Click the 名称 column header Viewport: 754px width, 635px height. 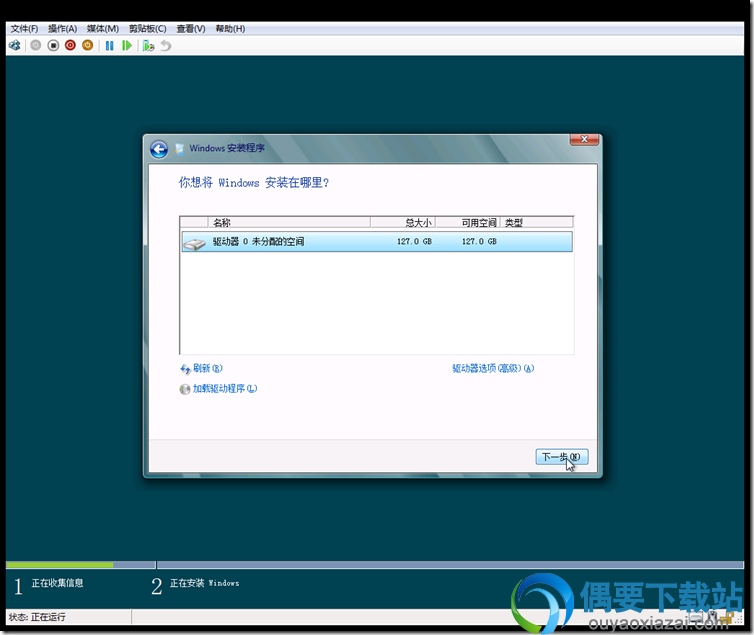click(x=289, y=222)
